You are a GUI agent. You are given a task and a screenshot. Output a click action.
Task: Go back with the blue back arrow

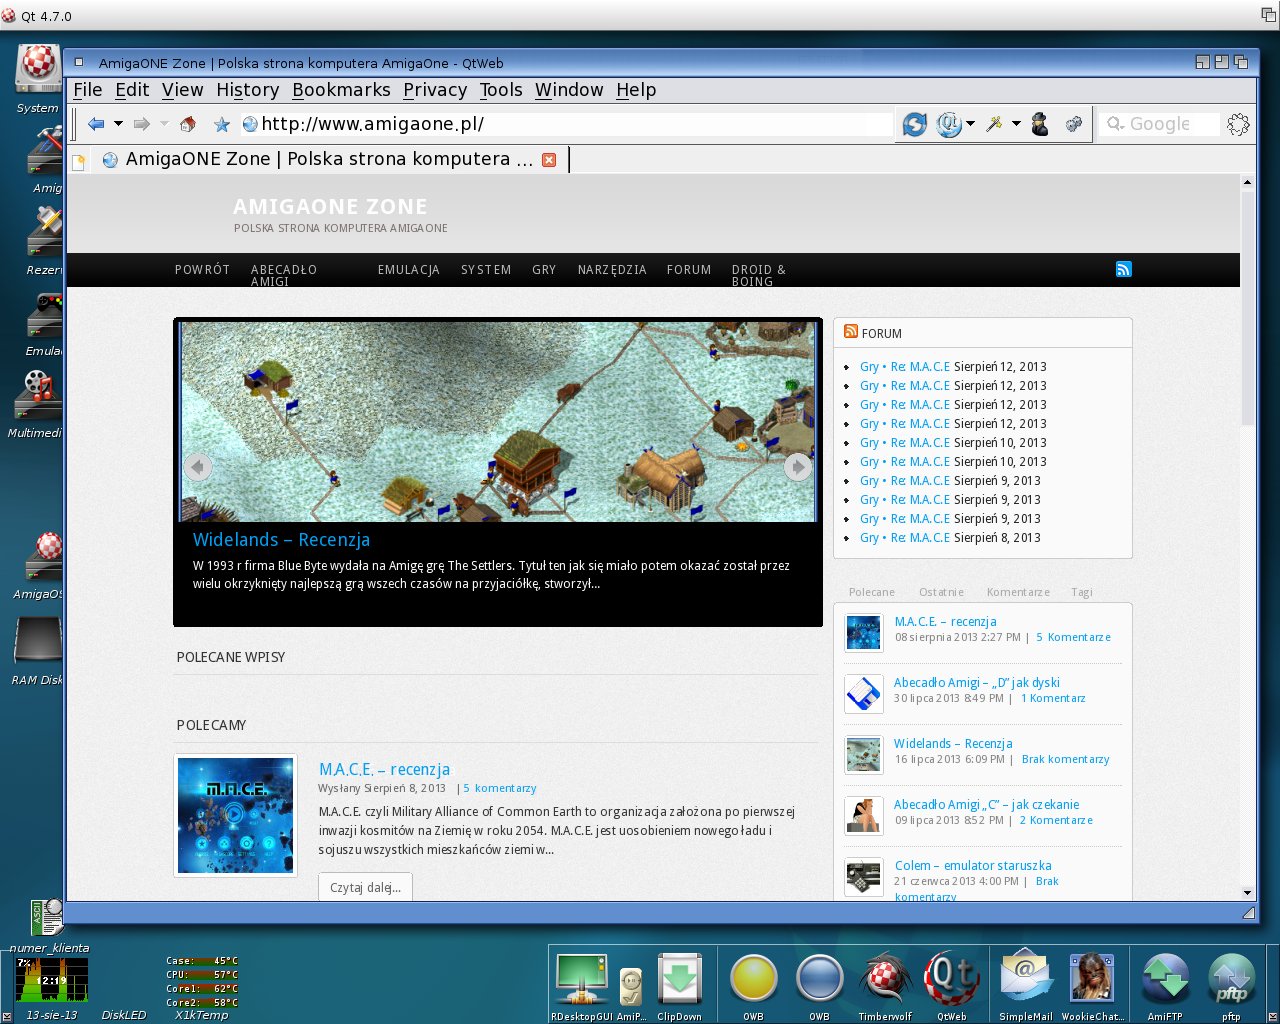[96, 124]
